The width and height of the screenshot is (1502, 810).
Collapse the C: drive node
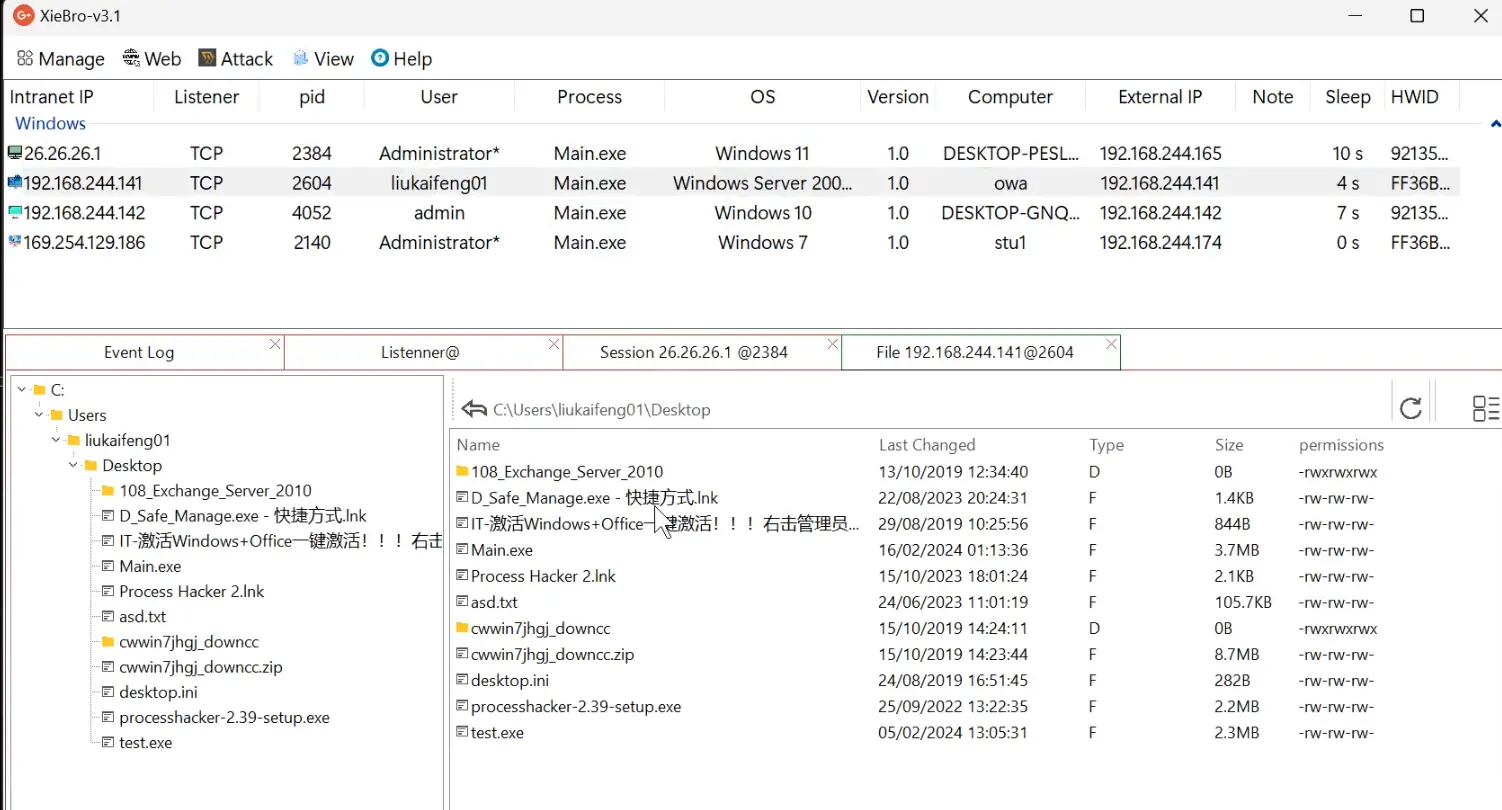click(22, 389)
